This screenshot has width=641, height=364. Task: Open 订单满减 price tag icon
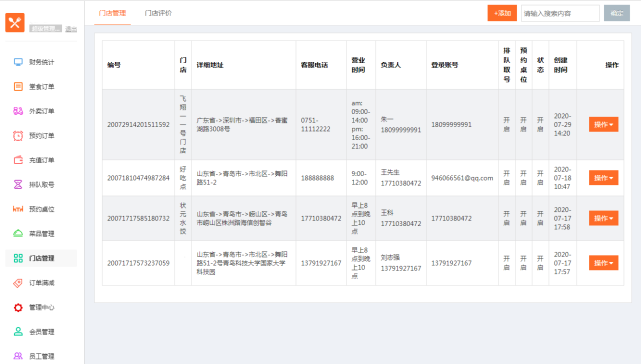(x=18, y=283)
